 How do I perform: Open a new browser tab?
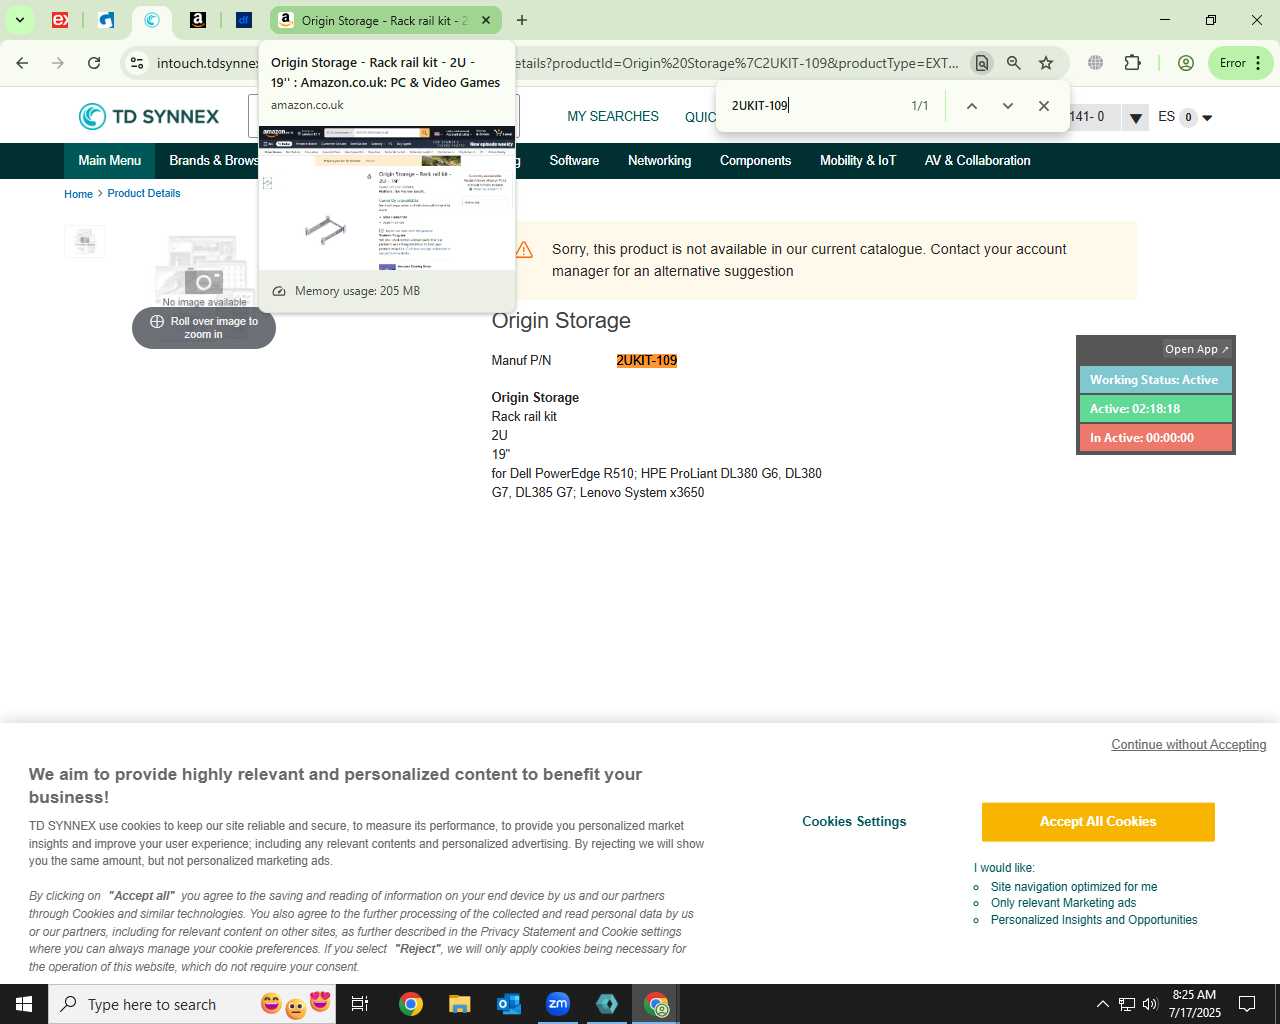click(x=522, y=20)
